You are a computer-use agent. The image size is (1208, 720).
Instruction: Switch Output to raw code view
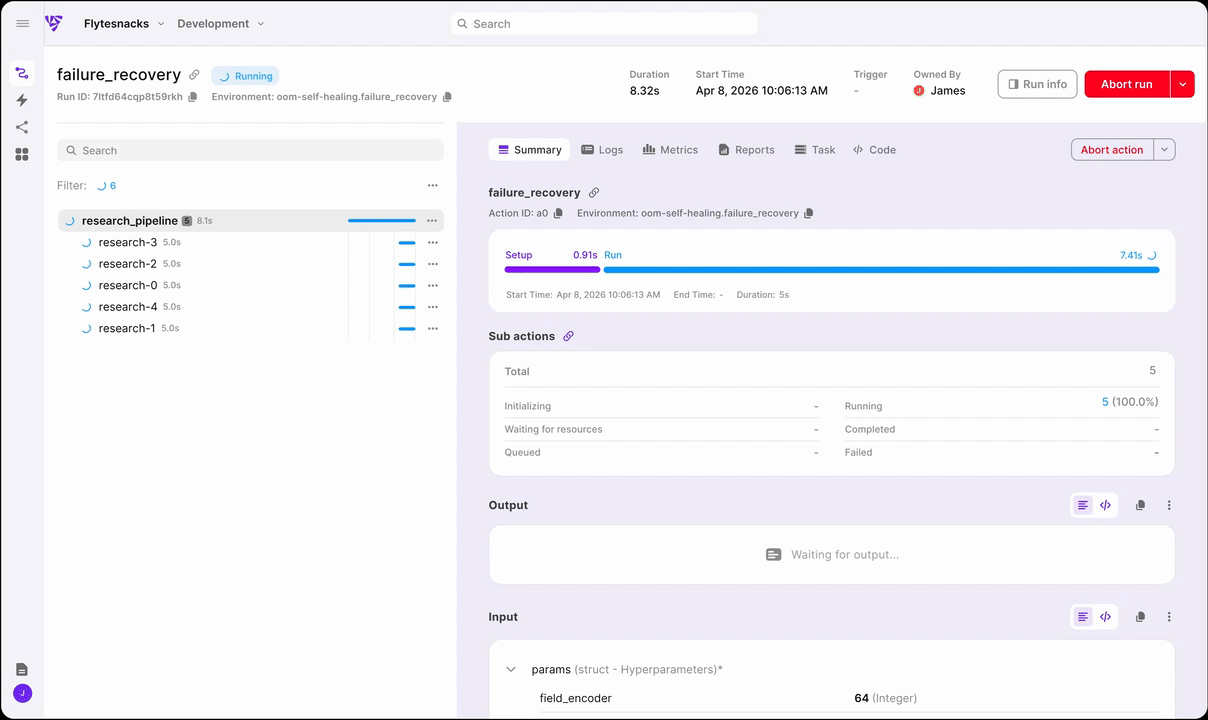point(1105,505)
